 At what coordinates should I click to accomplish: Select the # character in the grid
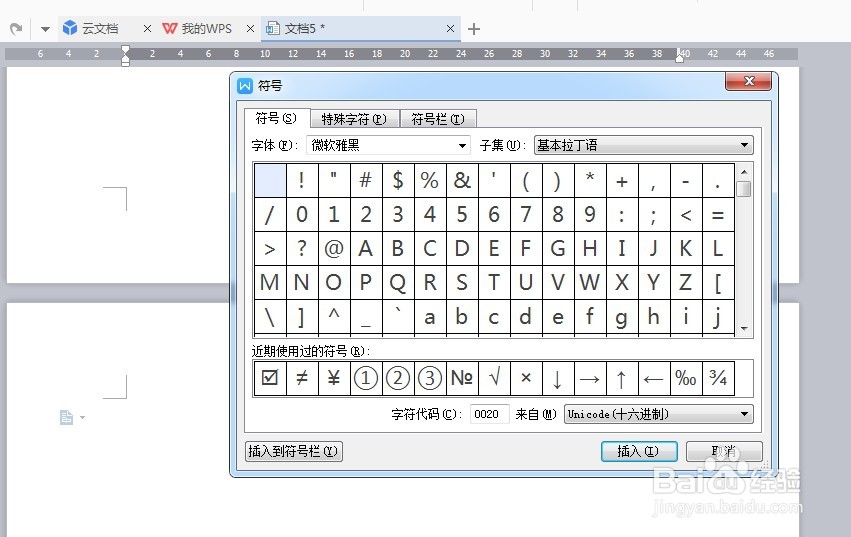pos(366,180)
